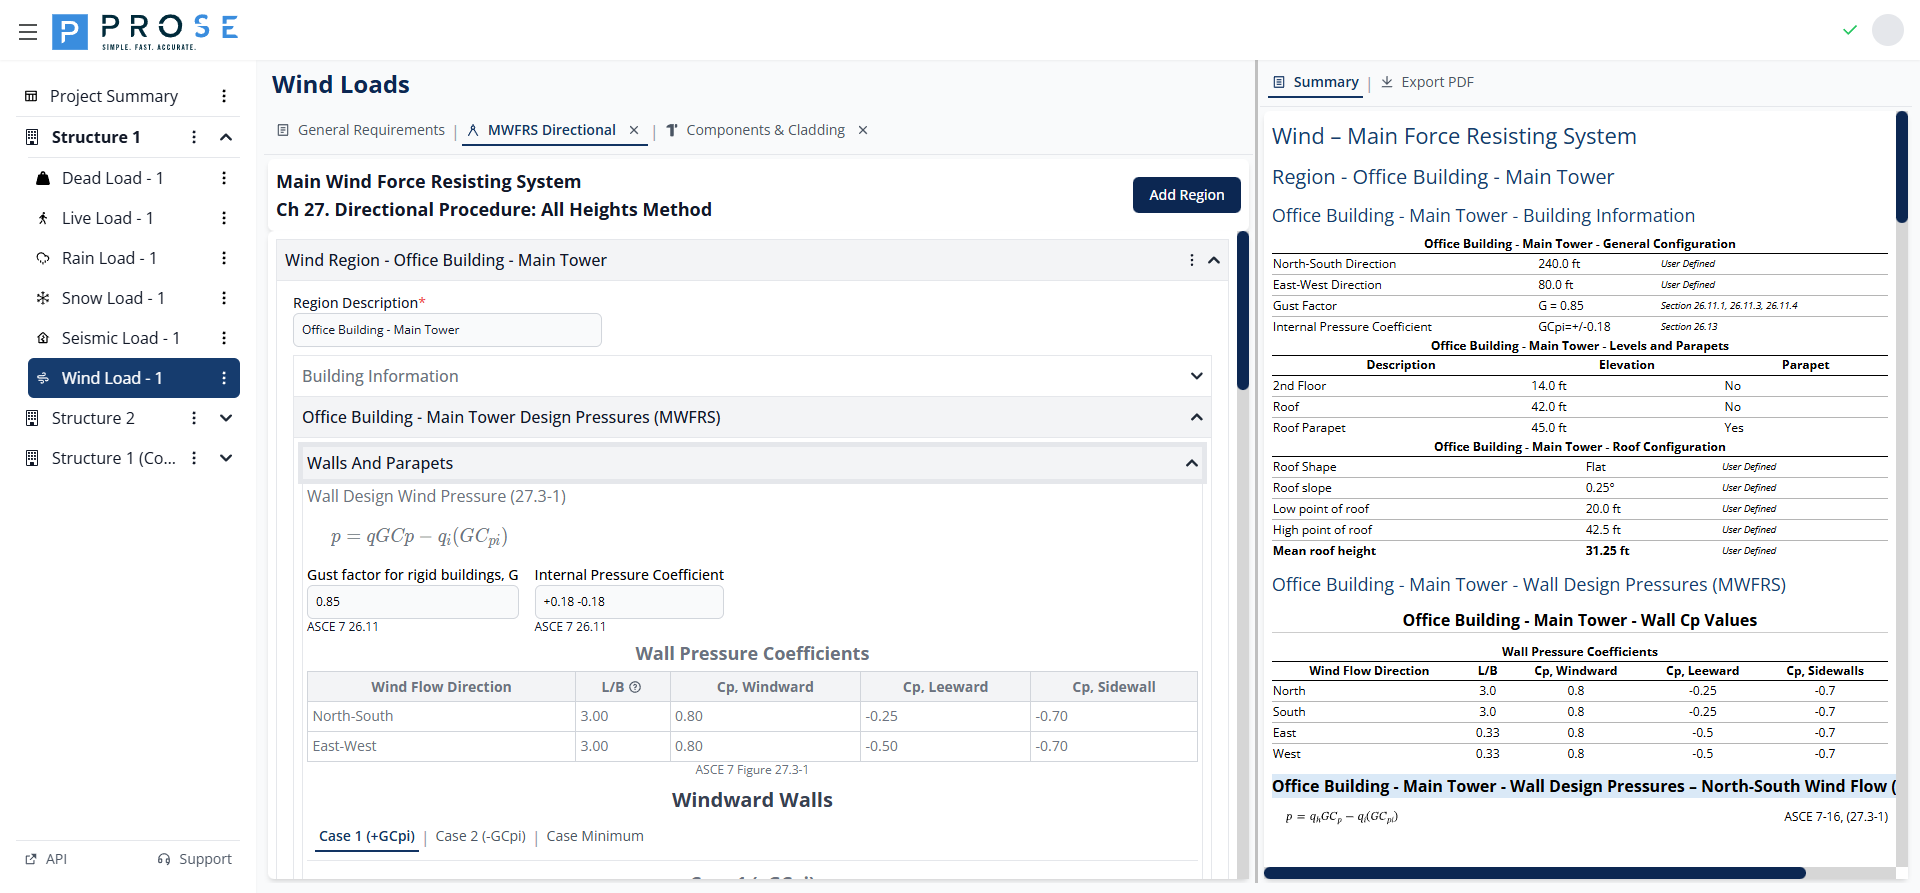Screen dimensions: 1920x893
Task: Click the Add Region button
Action: pos(1186,195)
